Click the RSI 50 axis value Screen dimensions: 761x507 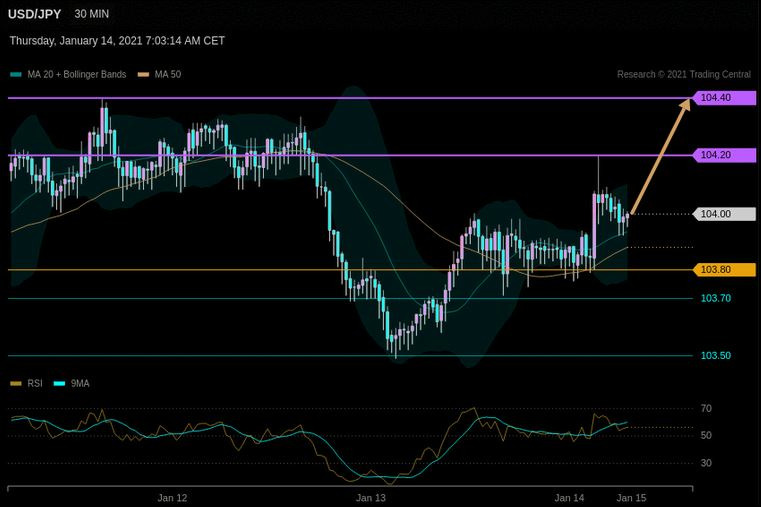[706, 436]
